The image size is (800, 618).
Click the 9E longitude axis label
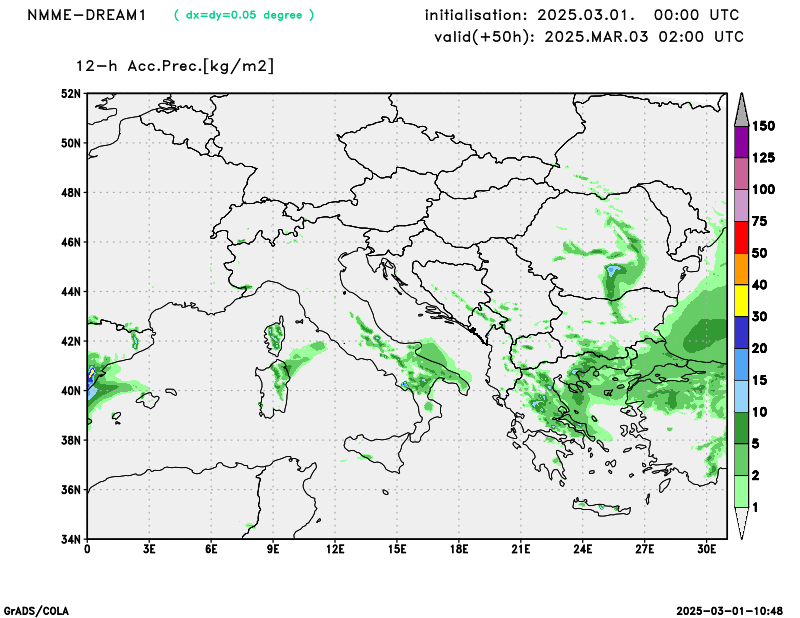(273, 550)
